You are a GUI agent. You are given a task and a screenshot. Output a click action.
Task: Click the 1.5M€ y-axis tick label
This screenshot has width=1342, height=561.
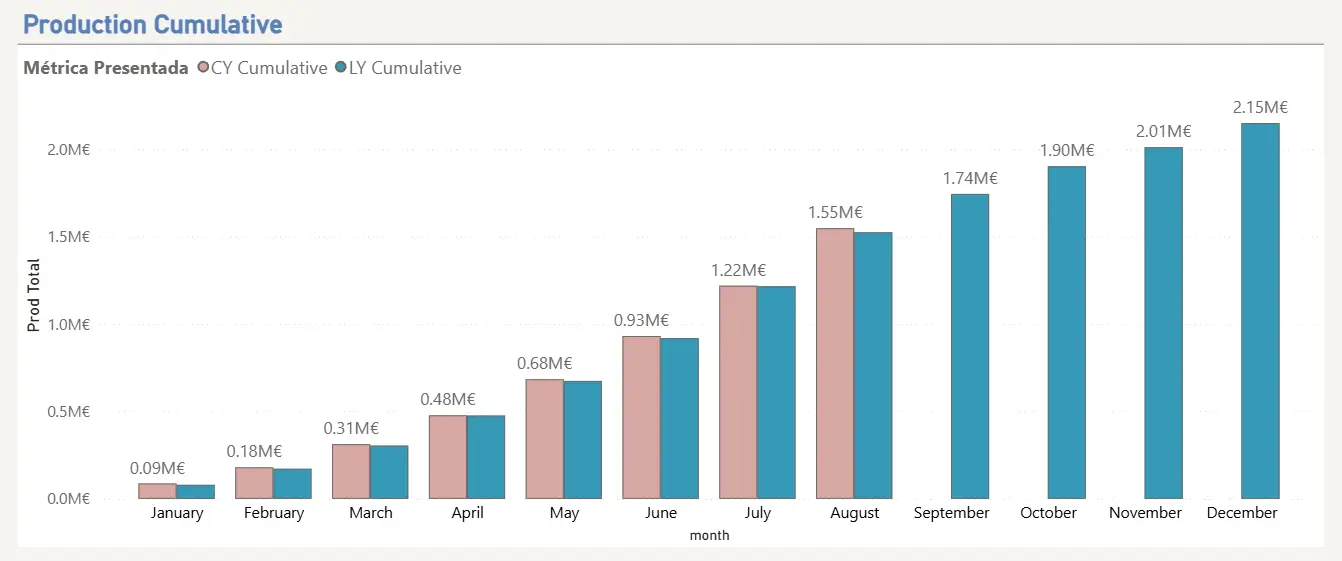click(69, 237)
